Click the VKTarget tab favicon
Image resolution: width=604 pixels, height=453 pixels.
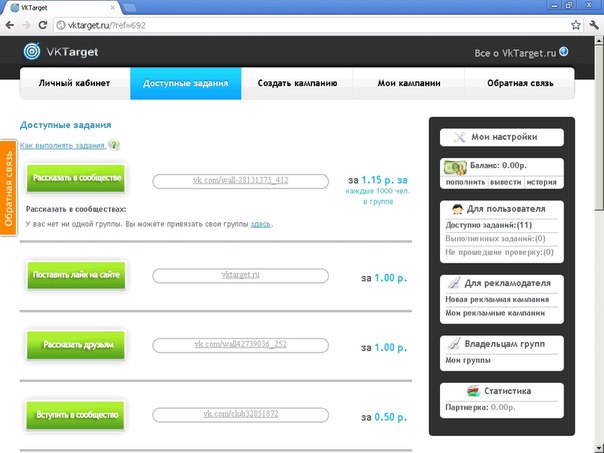tap(15, 7)
